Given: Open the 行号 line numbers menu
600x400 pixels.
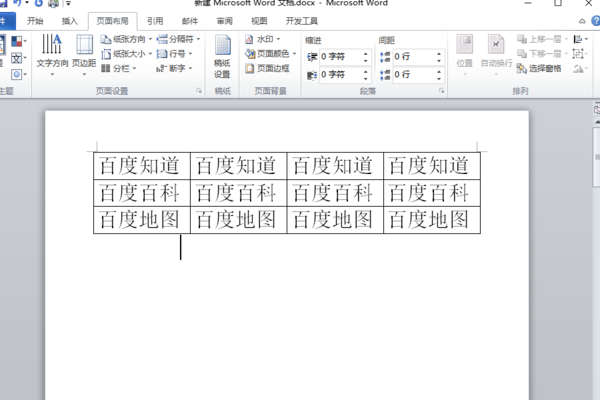Looking at the screenshot, I should coord(174,54).
